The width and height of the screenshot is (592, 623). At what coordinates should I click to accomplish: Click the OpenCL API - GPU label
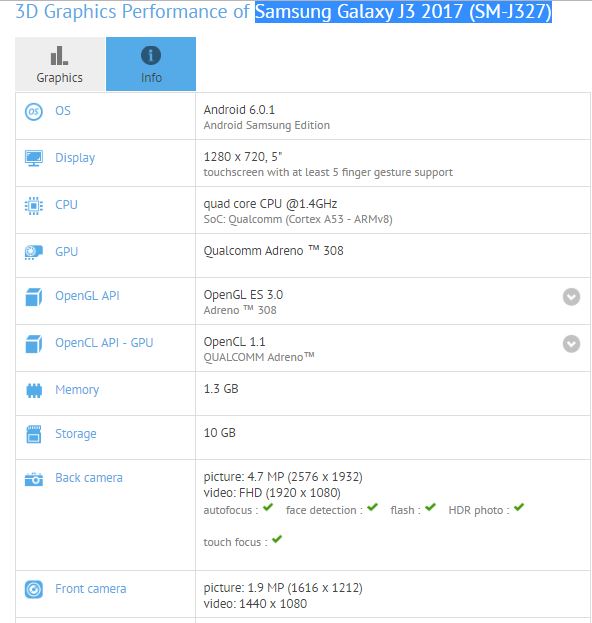pos(104,342)
